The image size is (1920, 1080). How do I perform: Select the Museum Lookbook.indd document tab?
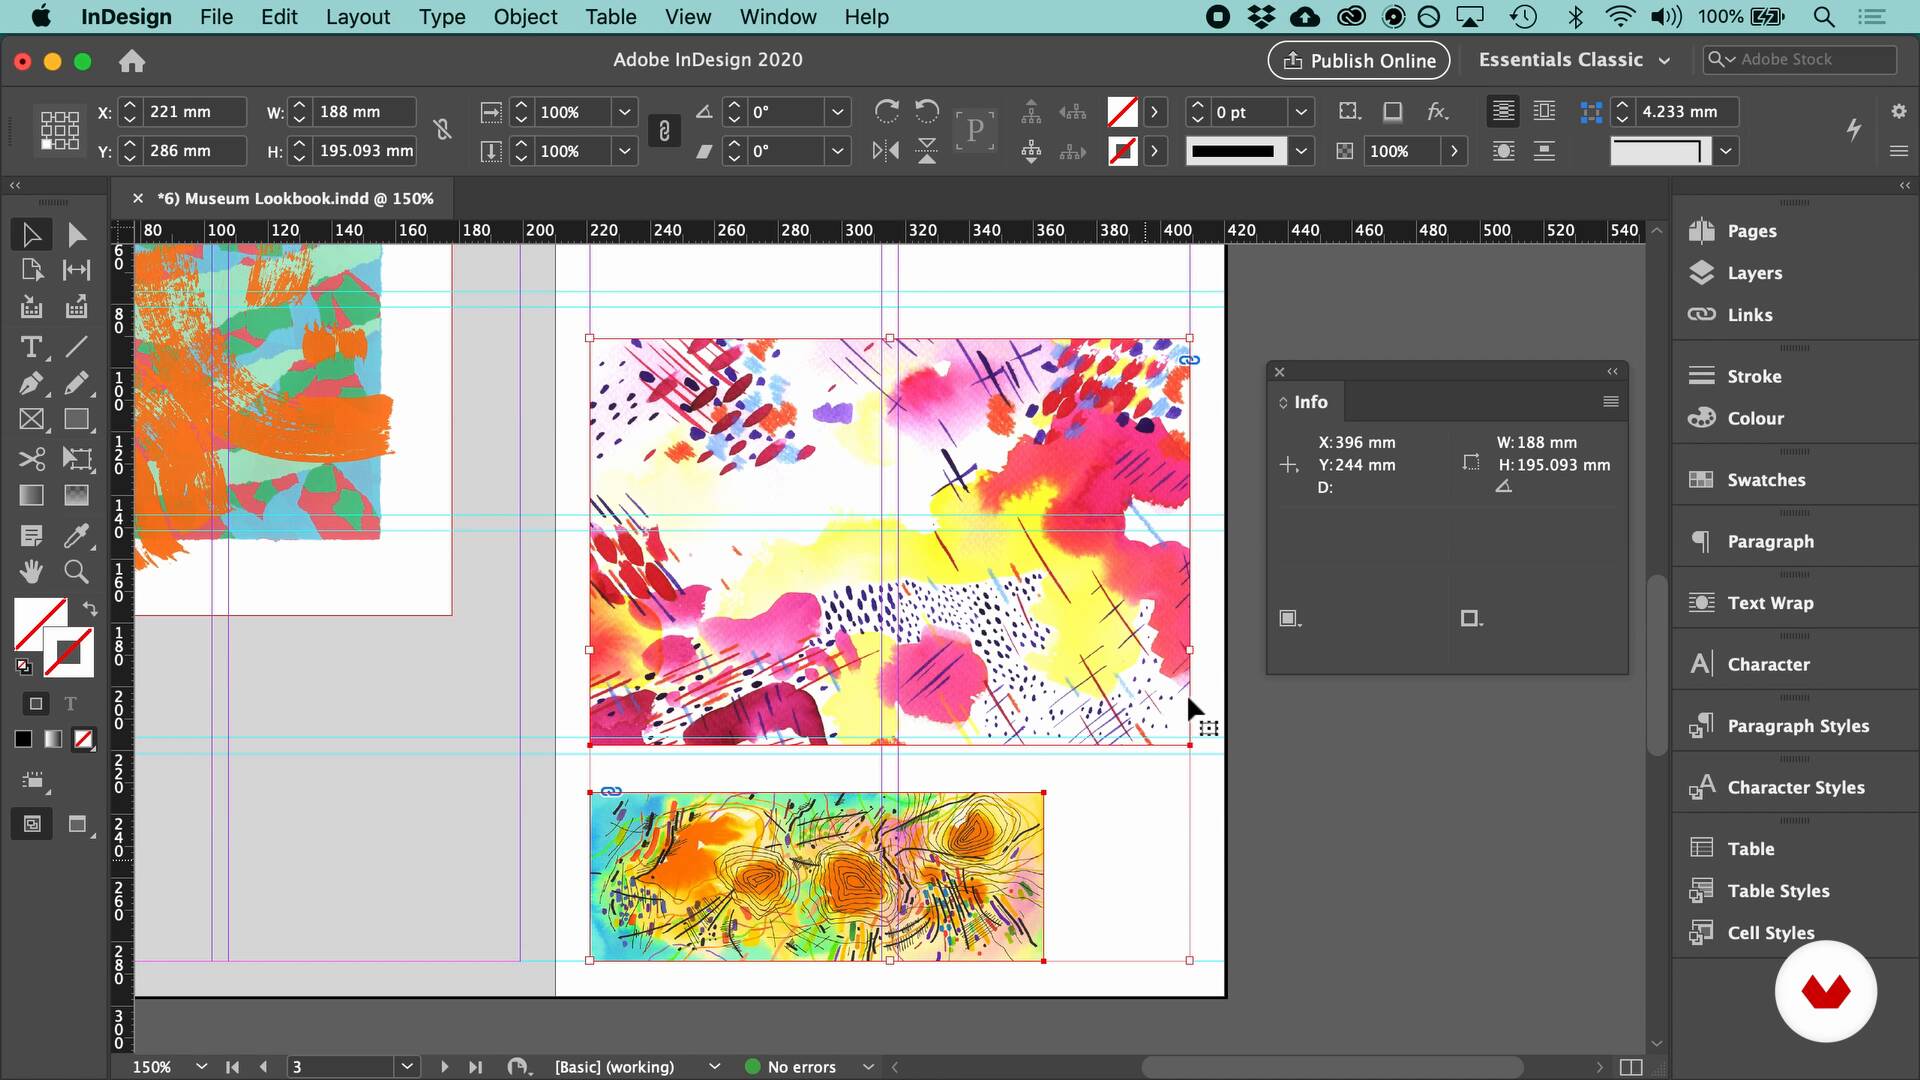click(x=295, y=198)
